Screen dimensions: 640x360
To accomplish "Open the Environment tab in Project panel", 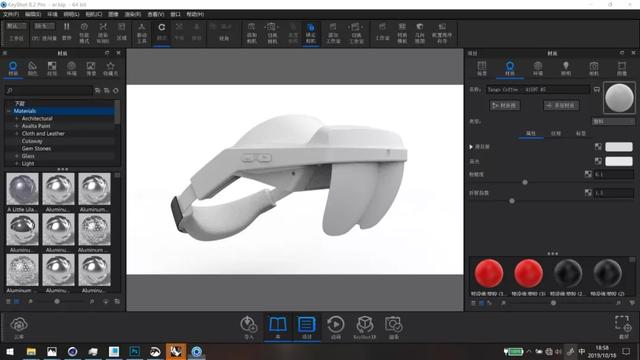I will (x=538, y=68).
